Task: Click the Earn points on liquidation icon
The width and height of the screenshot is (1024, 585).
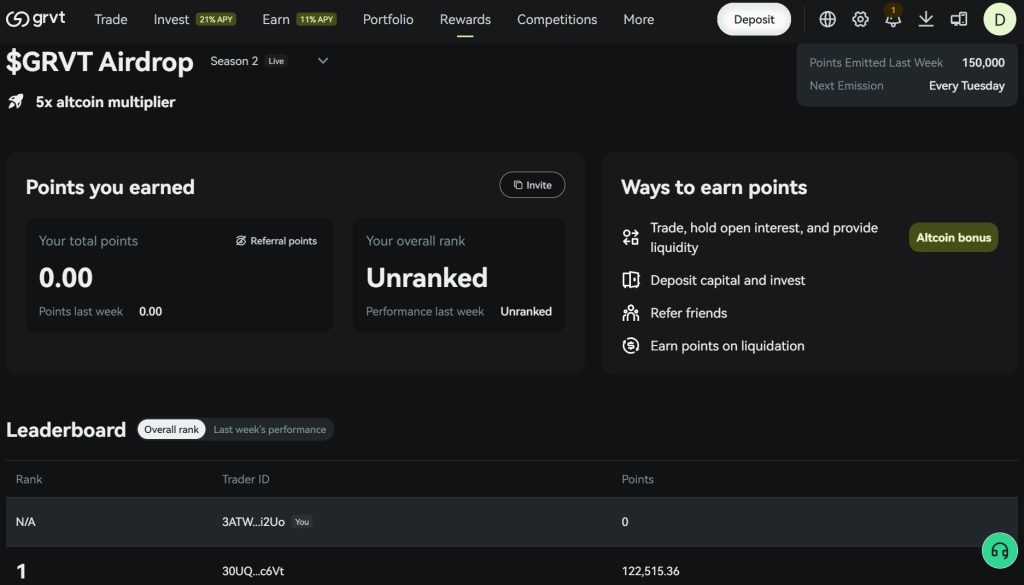Action: coord(630,346)
